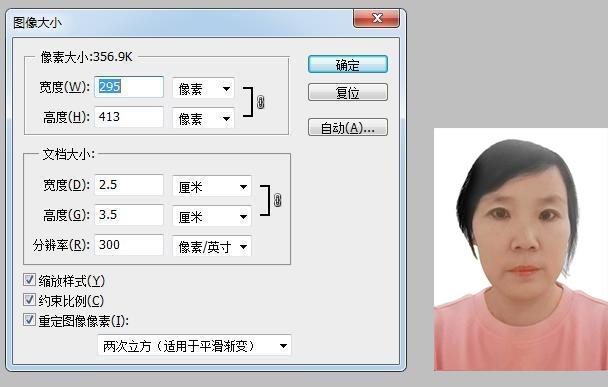608x387 pixels.
Task: Open the 两次立方 resampling method dropdown
Action: [194, 345]
